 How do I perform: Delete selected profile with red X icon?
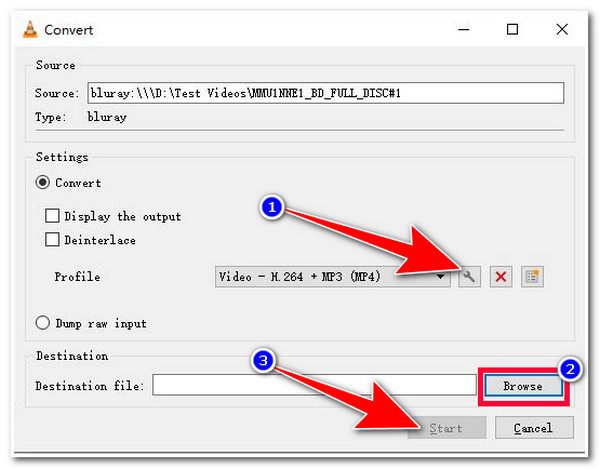[501, 276]
